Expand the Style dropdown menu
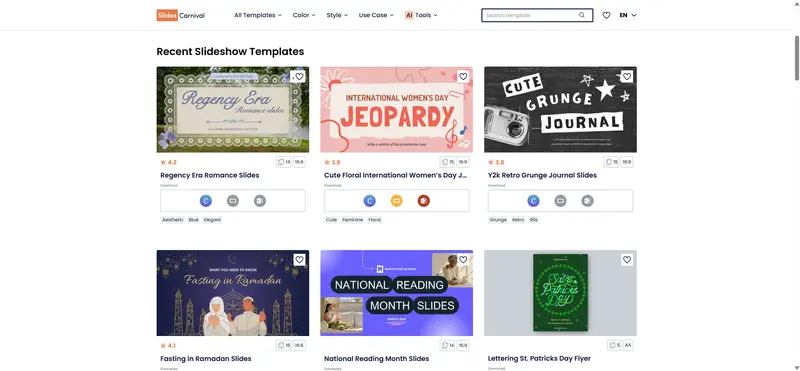The height and width of the screenshot is (371, 800). (337, 15)
